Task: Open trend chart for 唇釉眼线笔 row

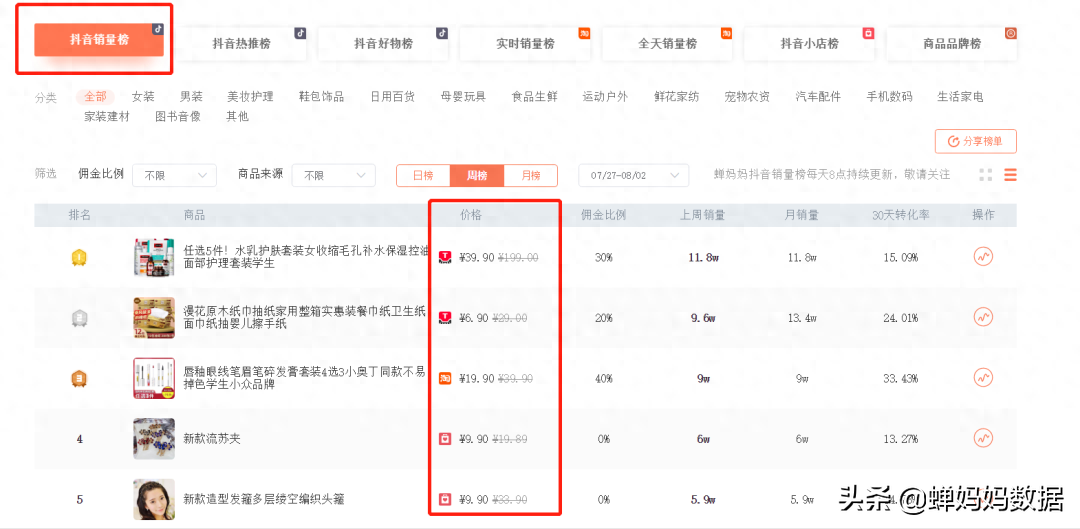Action: (983, 377)
